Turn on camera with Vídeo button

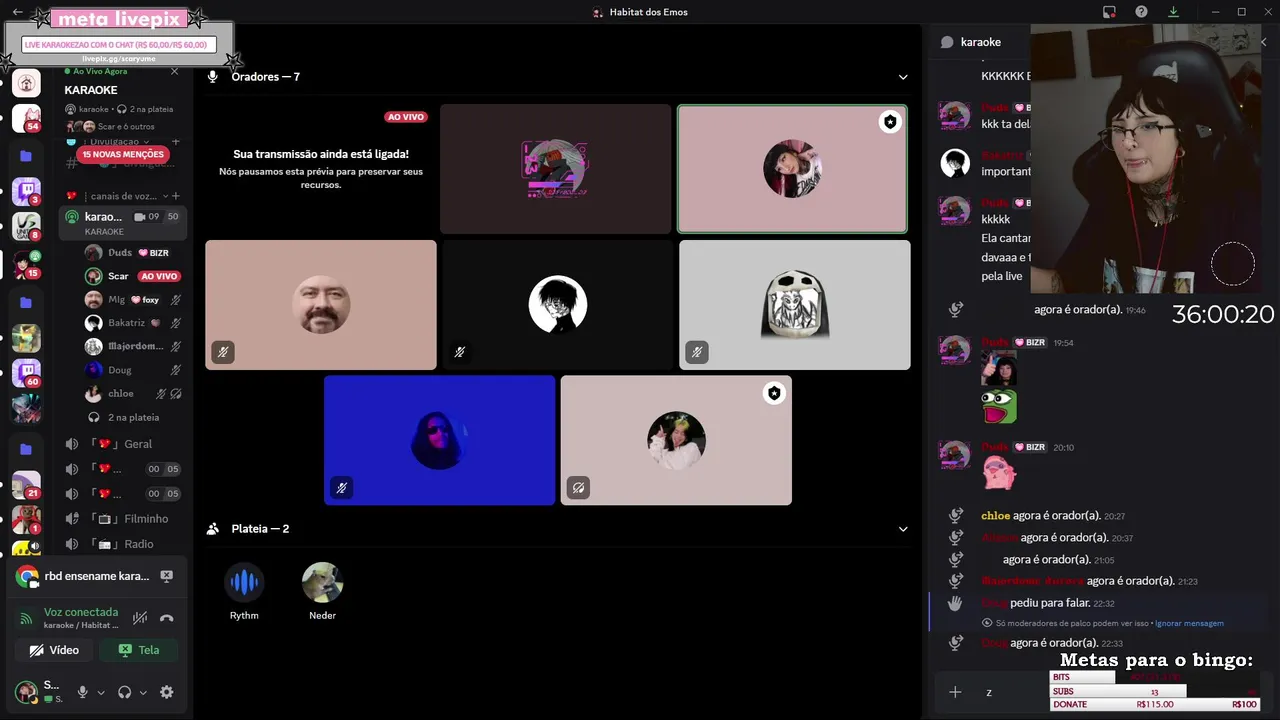tap(55, 650)
